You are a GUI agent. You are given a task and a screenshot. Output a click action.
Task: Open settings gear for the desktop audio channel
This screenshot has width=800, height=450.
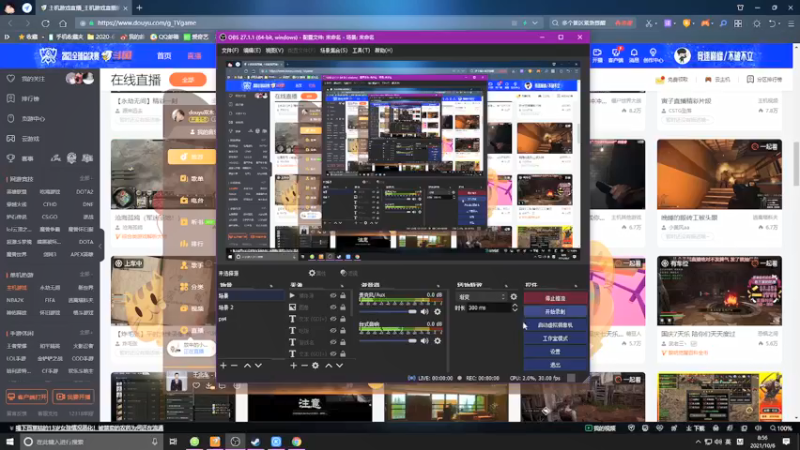pyautogui.click(x=437, y=341)
